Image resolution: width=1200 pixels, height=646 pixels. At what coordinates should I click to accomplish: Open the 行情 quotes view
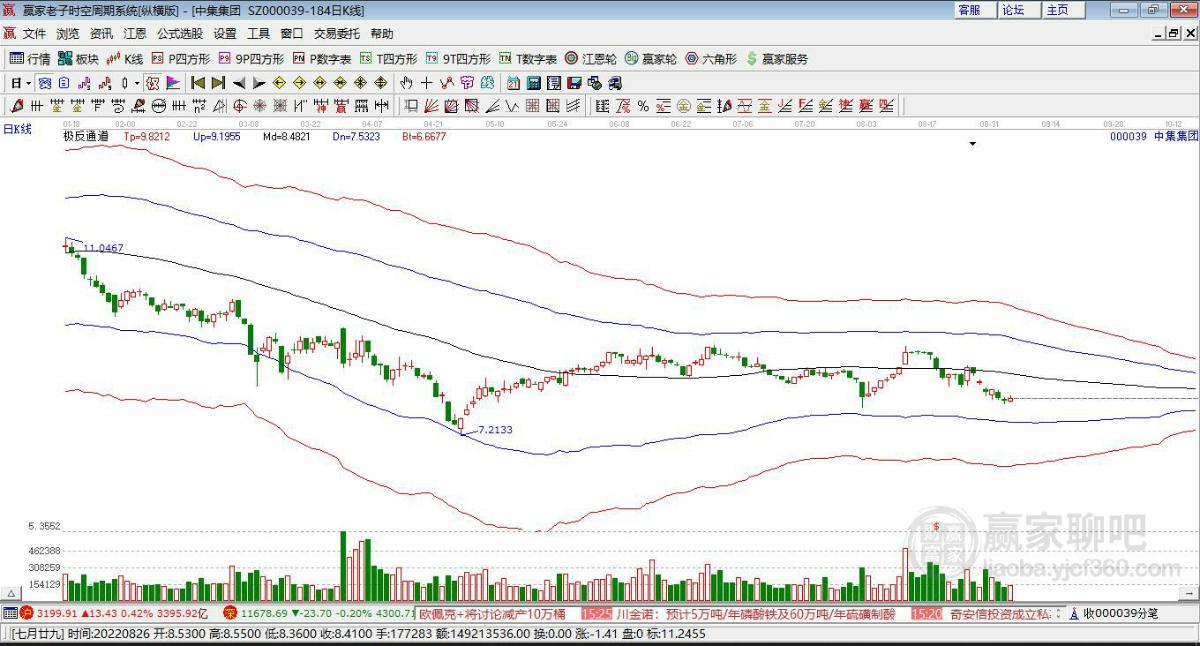[x=31, y=59]
